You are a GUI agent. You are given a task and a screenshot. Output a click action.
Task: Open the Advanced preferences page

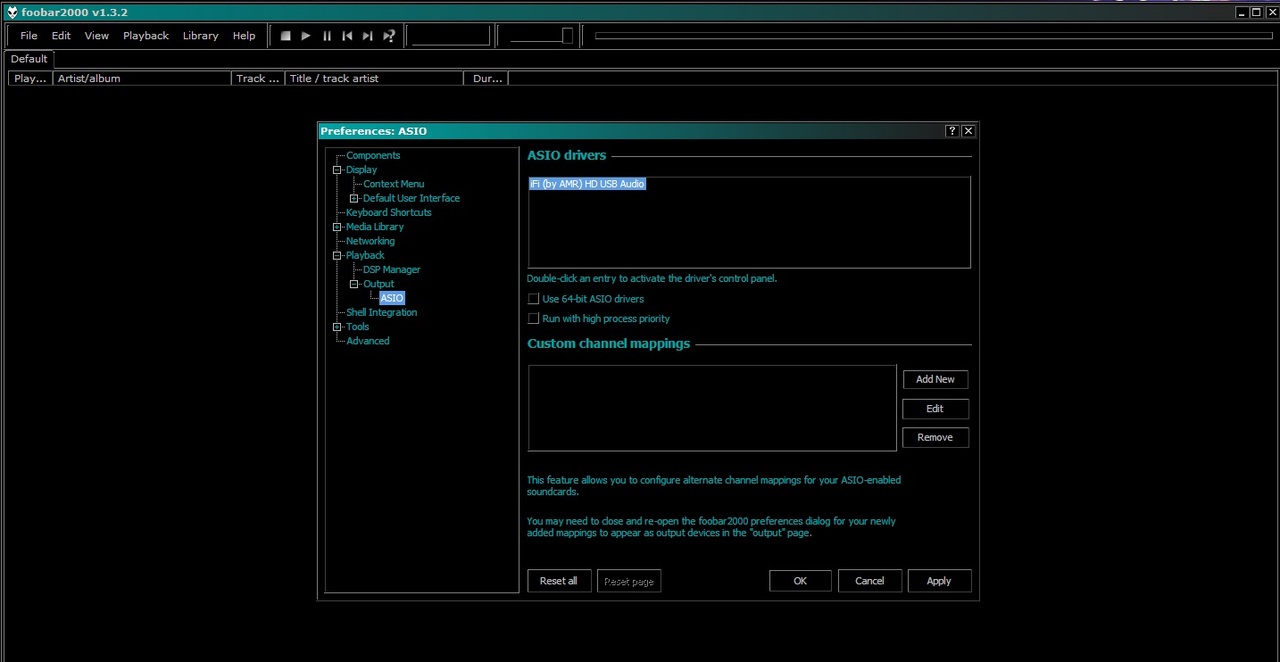368,341
